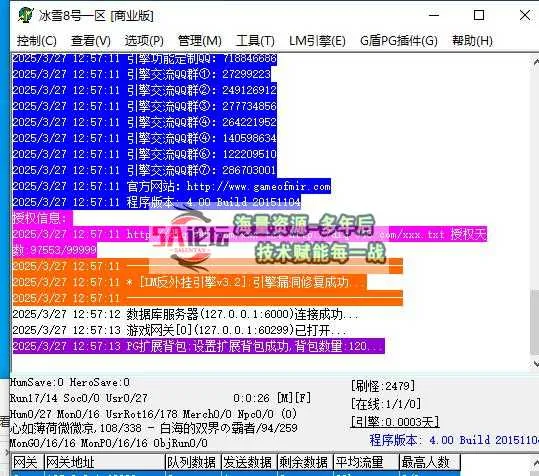Open the 控制(C) menu

click(x=37, y=41)
